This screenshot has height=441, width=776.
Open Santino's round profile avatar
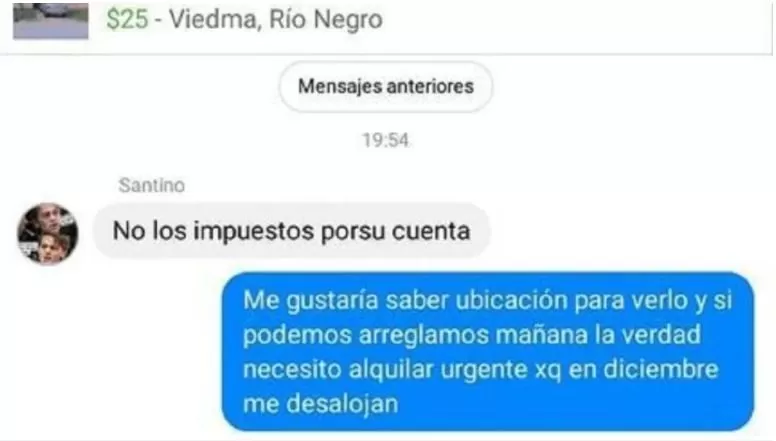48,233
